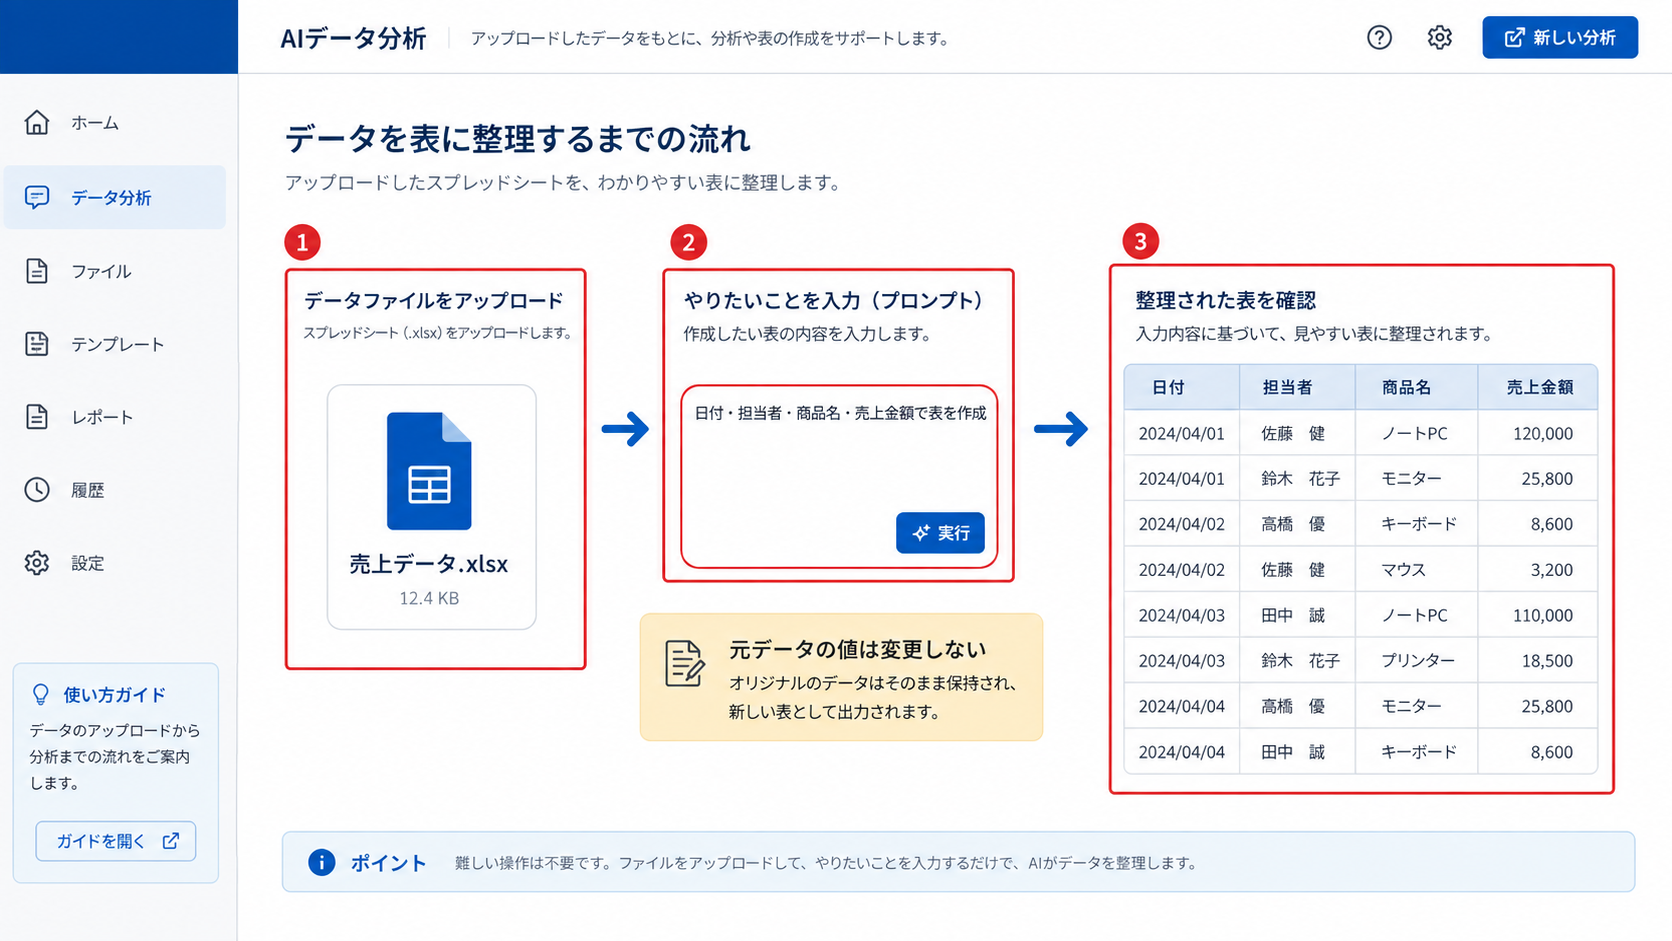Switch to the レポート menu item

tap(115, 417)
